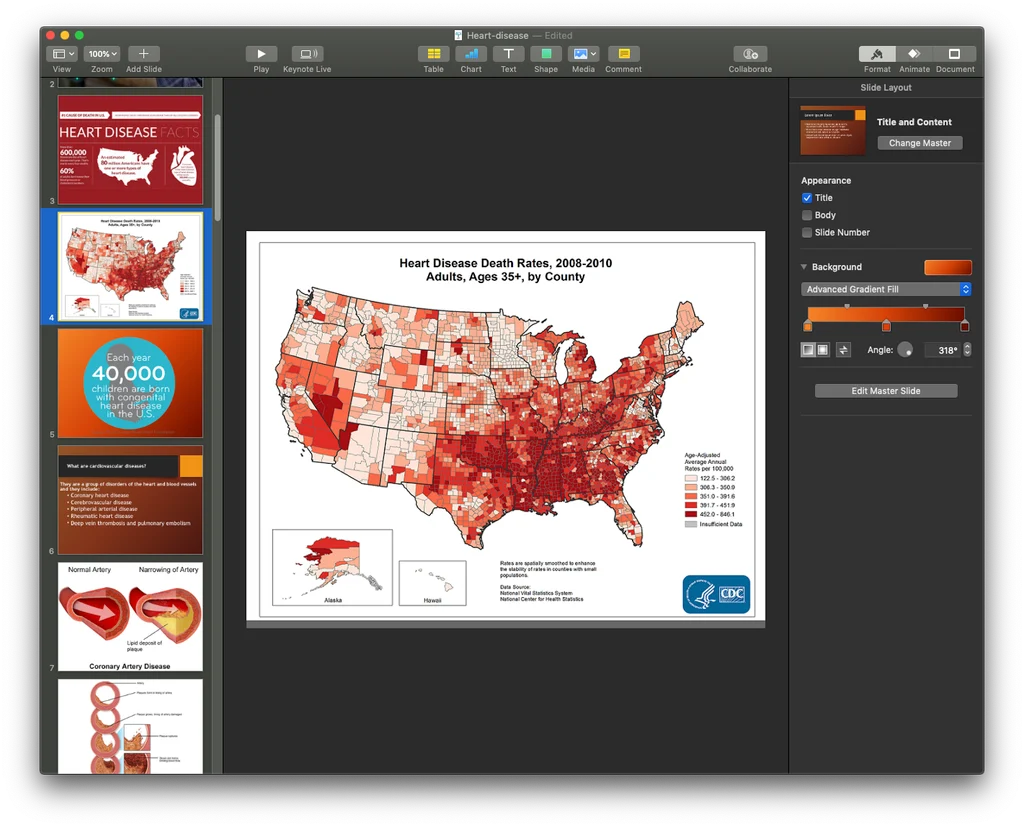The width and height of the screenshot is (1024, 827).
Task: Open the Background color swatch
Action: 948,267
